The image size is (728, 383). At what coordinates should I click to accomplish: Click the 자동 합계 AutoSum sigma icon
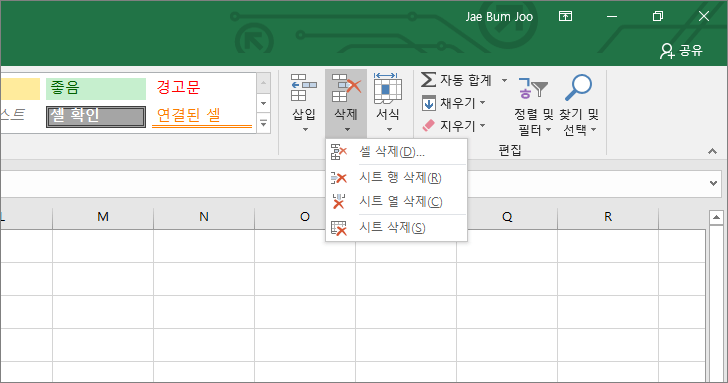pyautogui.click(x=428, y=79)
